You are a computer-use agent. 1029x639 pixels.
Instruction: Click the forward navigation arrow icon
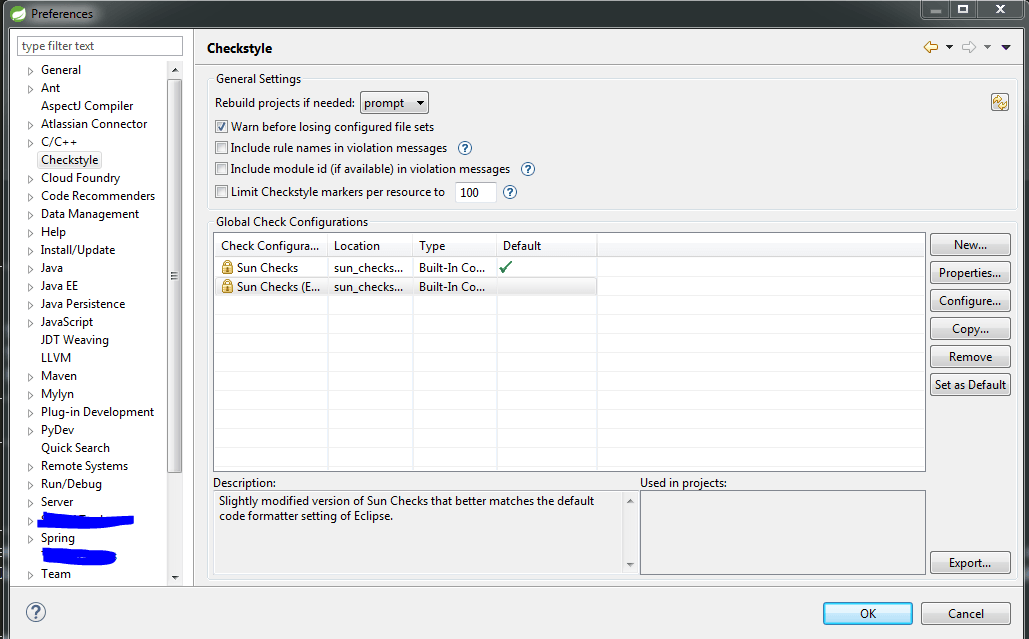pos(968,47)
